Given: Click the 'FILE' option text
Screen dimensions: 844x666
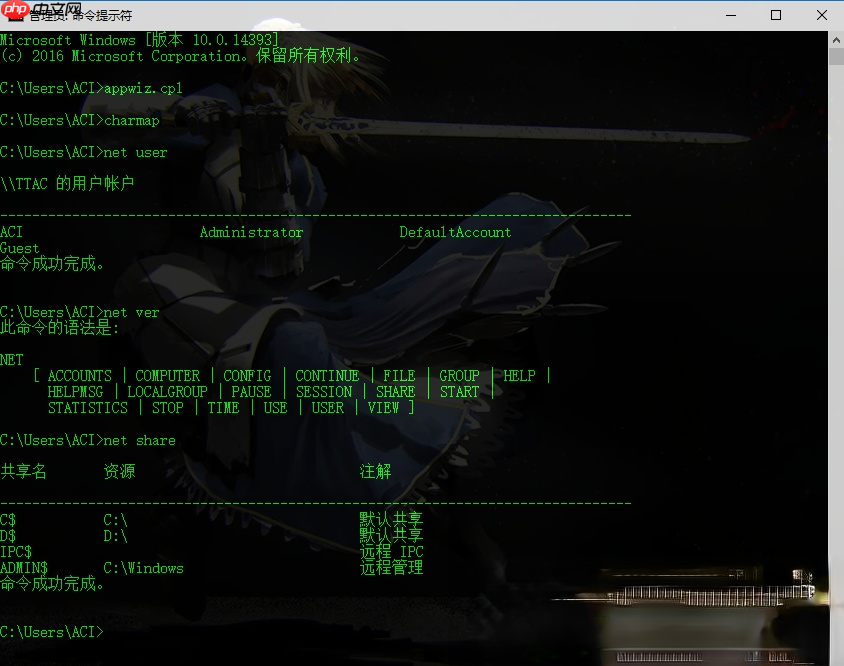Looking at the screenshot, I should point(399,376).
